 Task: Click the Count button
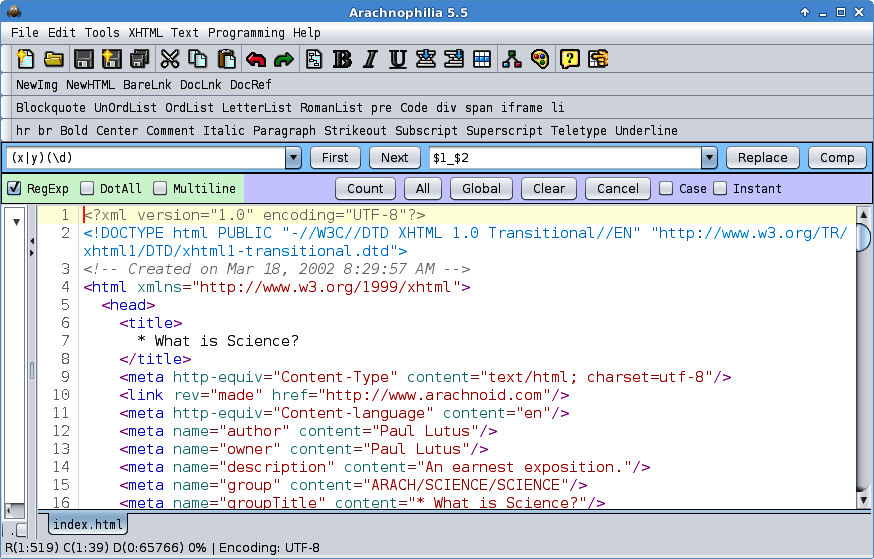click(365, 188)
